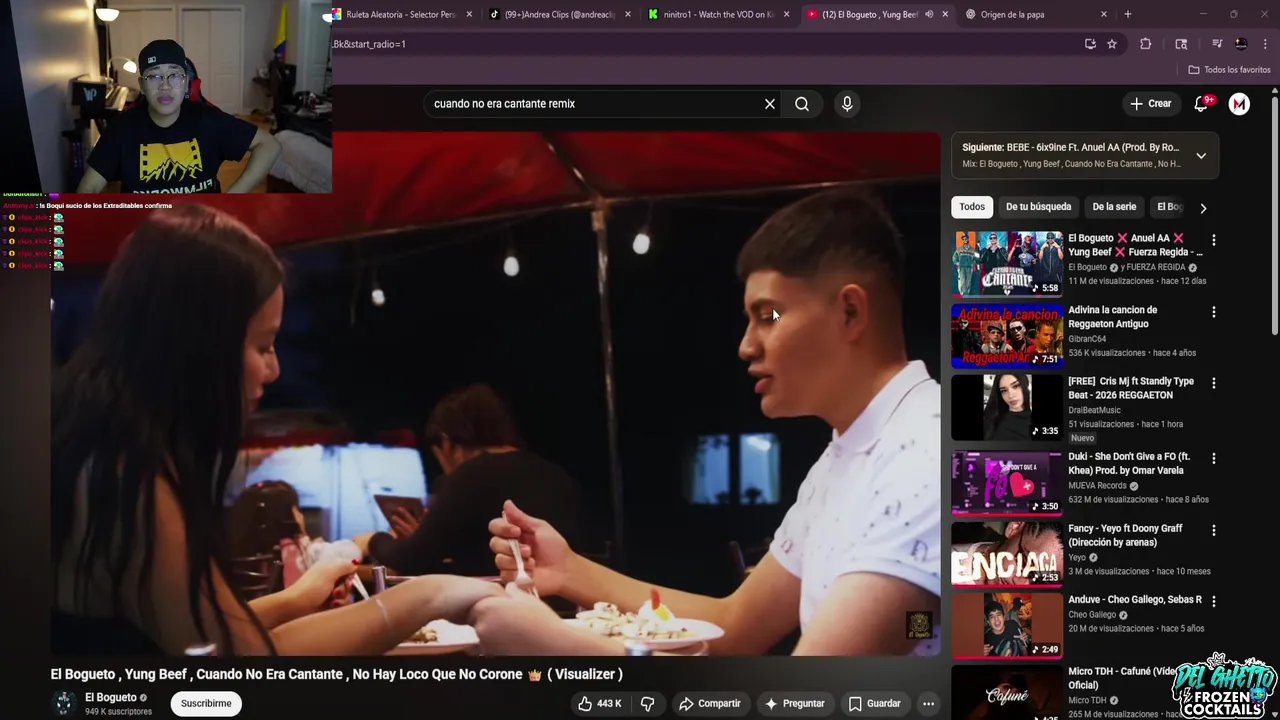Click the Preguntar button
Viewport: 1280px width, 720px height.
pos(795,704)
